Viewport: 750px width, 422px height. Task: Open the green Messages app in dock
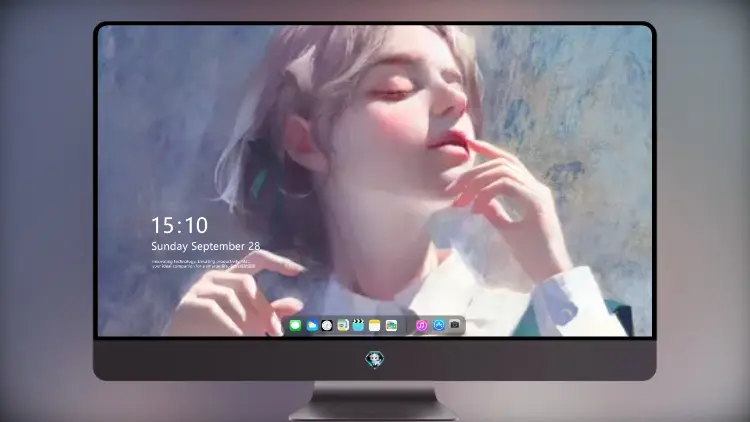pyautogui.click(x=295, y=326)
